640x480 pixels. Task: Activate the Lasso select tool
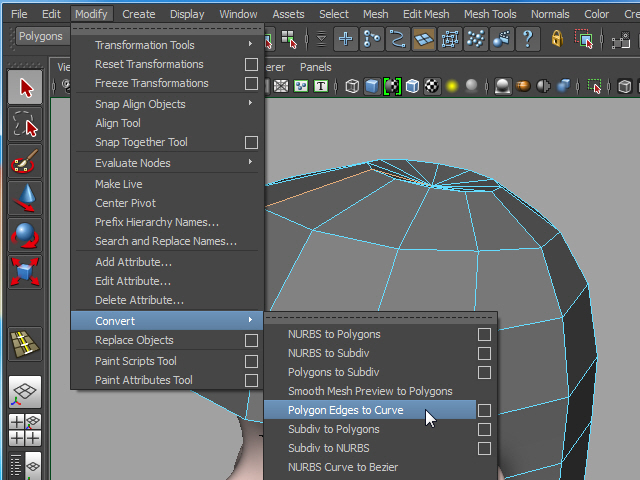tap(25, 125)
